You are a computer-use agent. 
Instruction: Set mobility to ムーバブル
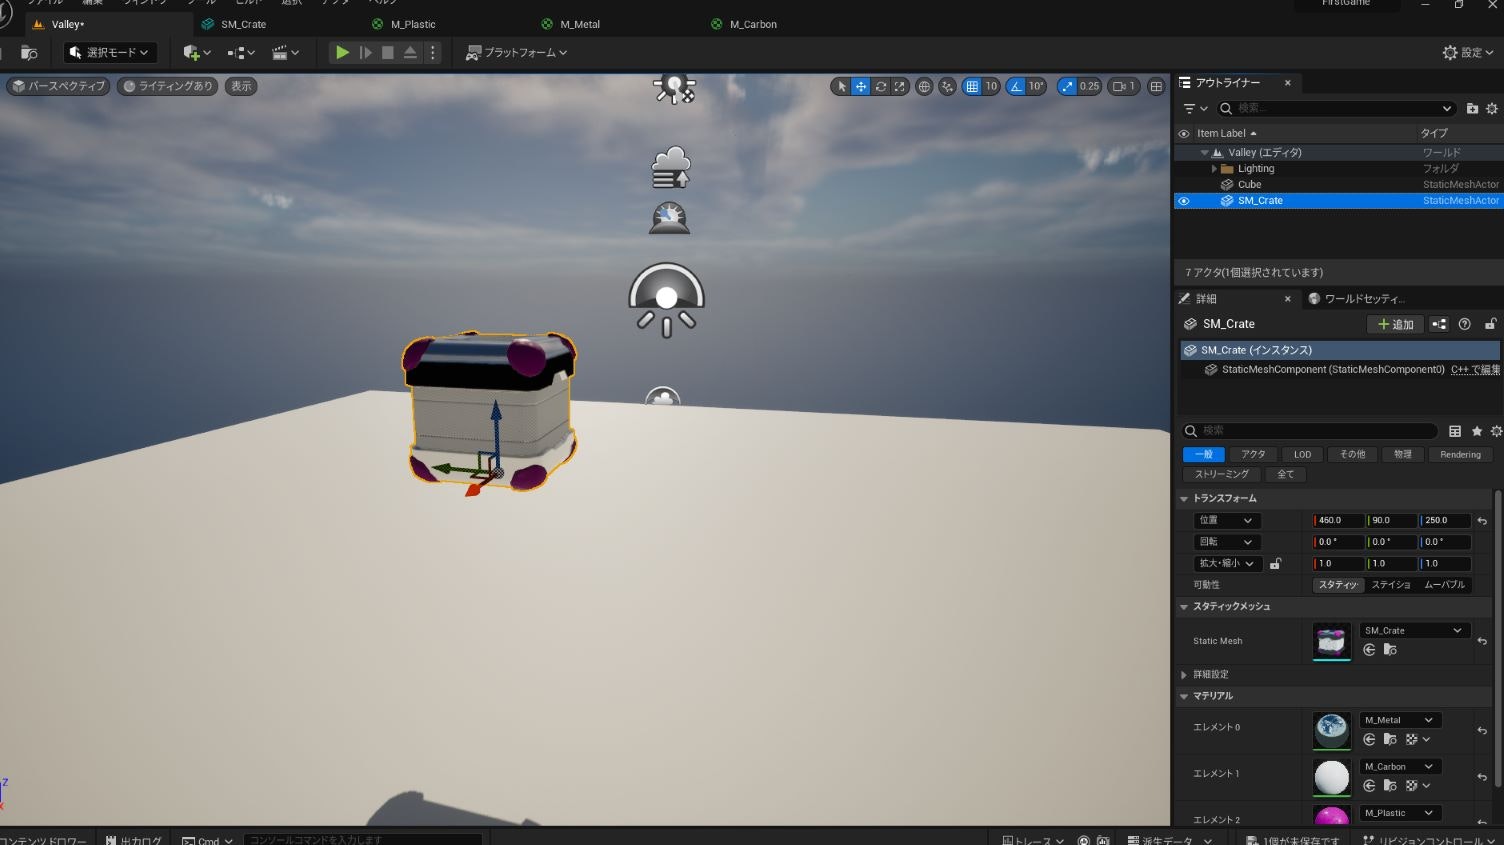tap(1444, 585)
